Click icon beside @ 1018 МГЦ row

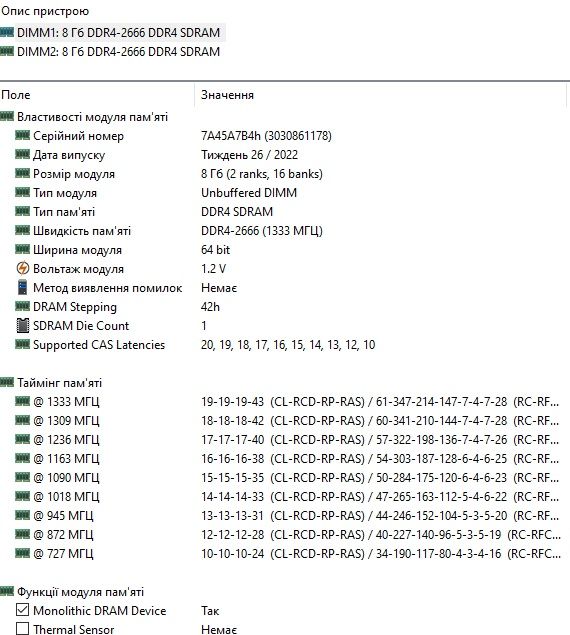(x=22, y=496)
